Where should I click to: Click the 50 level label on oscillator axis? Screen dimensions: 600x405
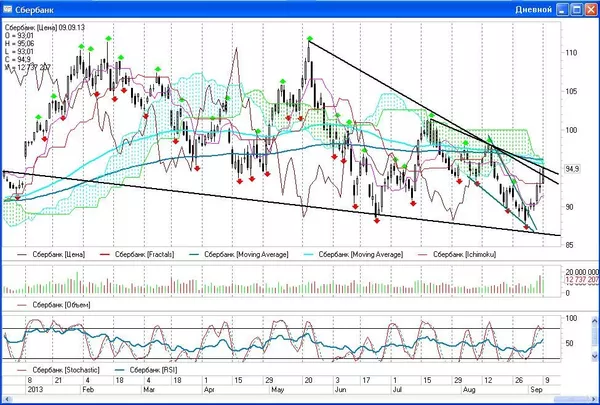pyautogui.click(x=570, y=343)
